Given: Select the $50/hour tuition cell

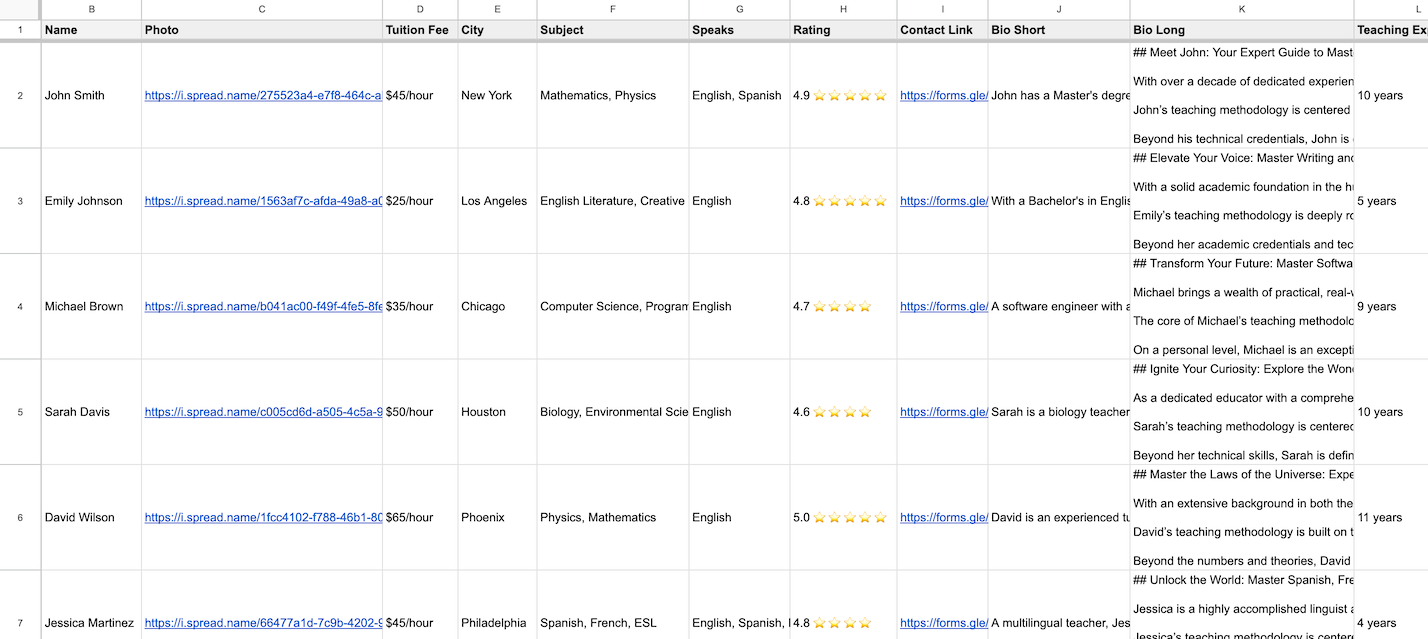Looking at the screenshot, I should click(420, 412).
